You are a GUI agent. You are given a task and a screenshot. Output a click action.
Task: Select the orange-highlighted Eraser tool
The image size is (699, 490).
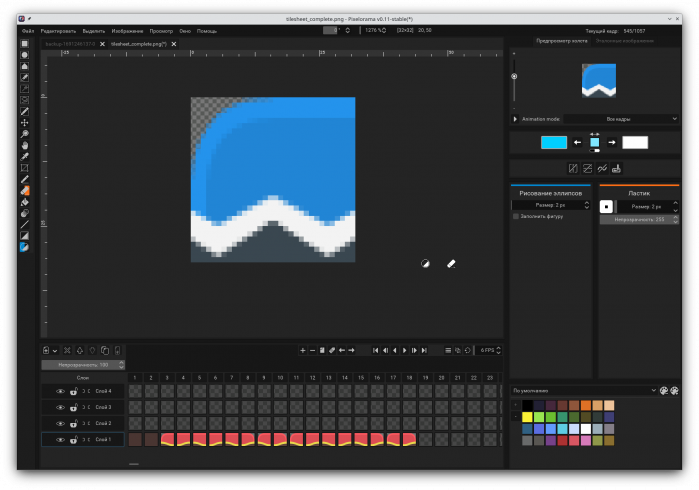[x=25, y=191]
